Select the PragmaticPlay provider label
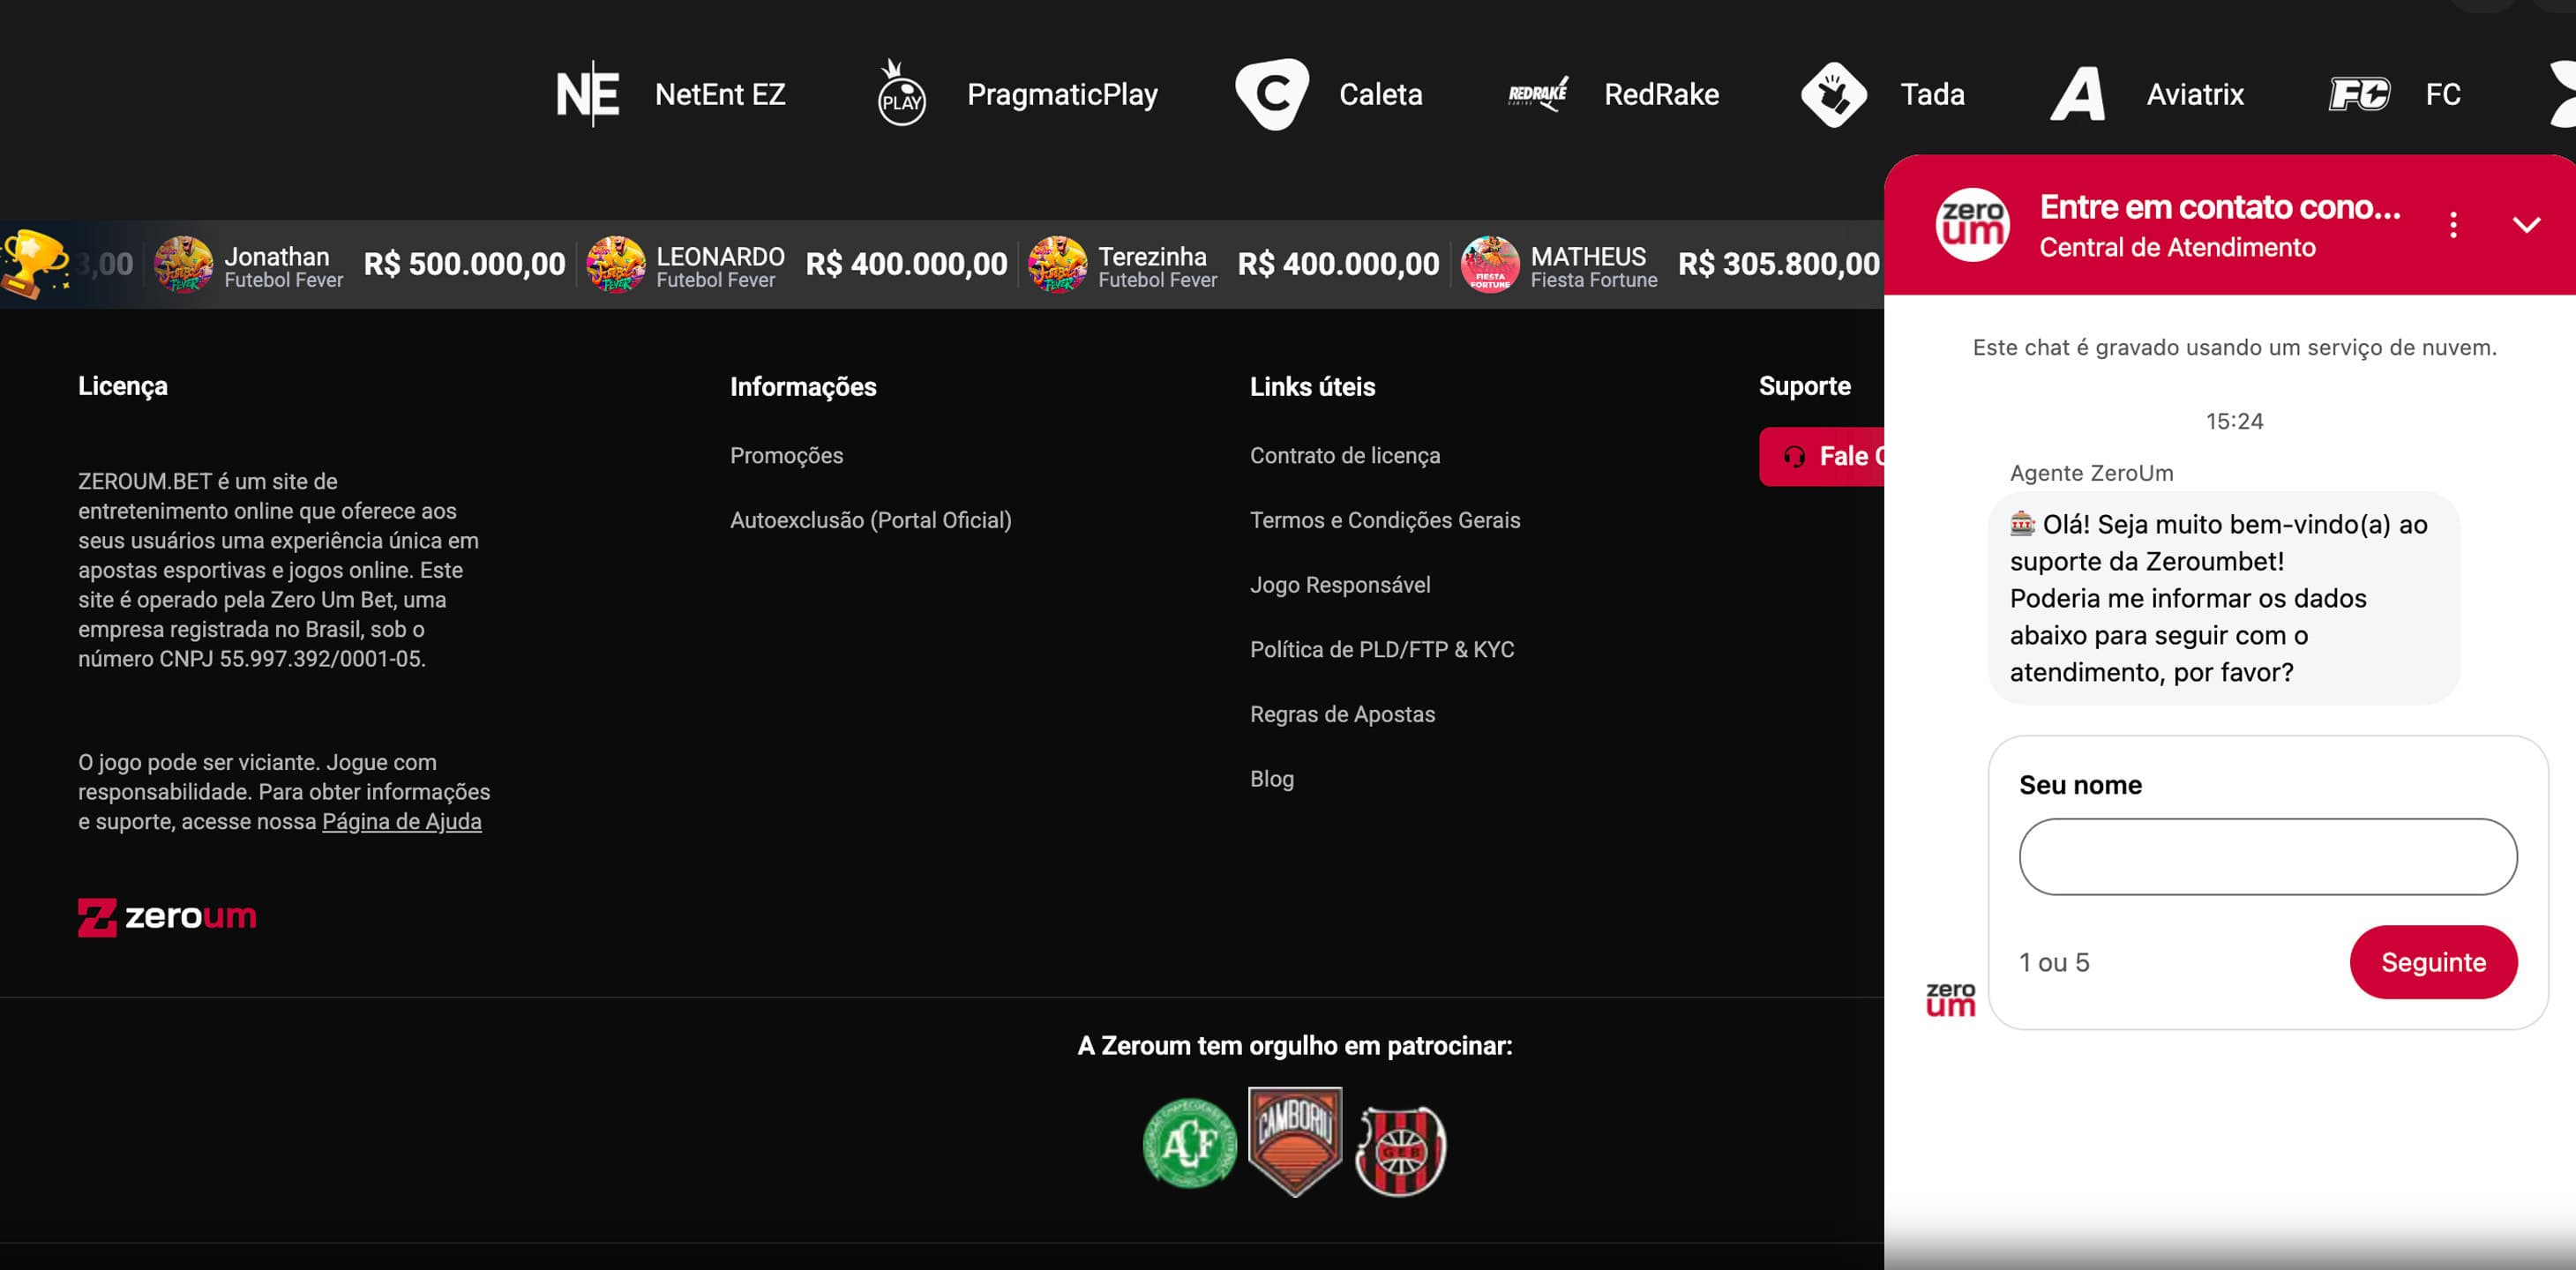Image resolution: width=2576 pixels, height=1270 pixels. coord(1062,94)
